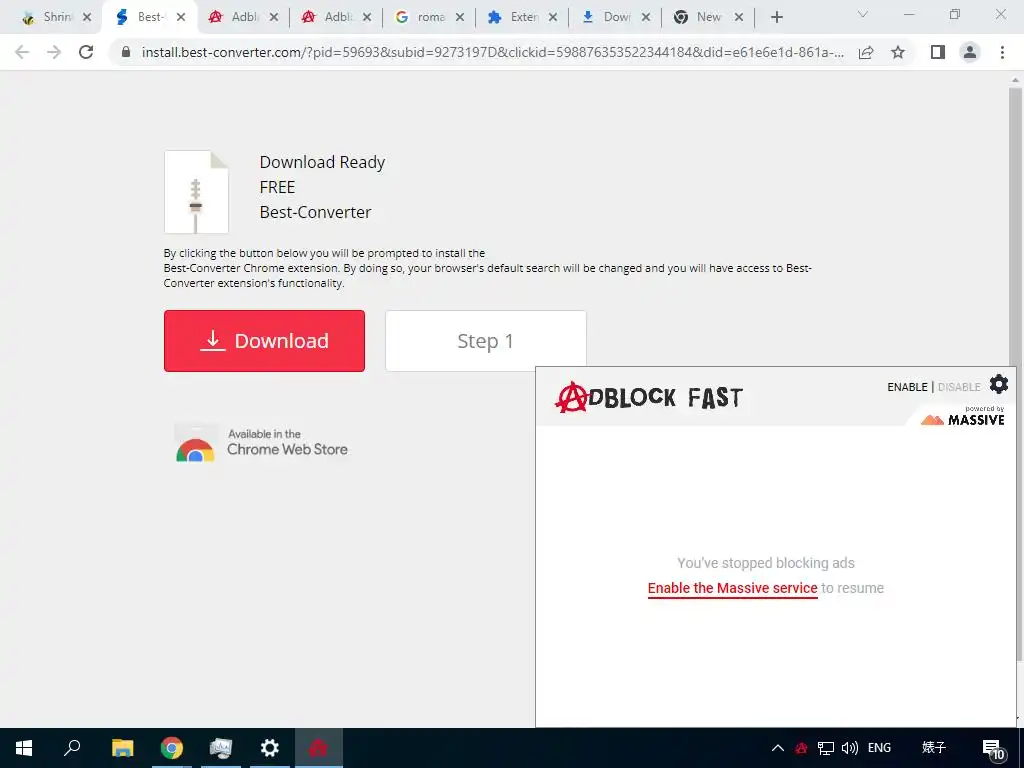Open Settings gear in taskbar

point(270,748)
